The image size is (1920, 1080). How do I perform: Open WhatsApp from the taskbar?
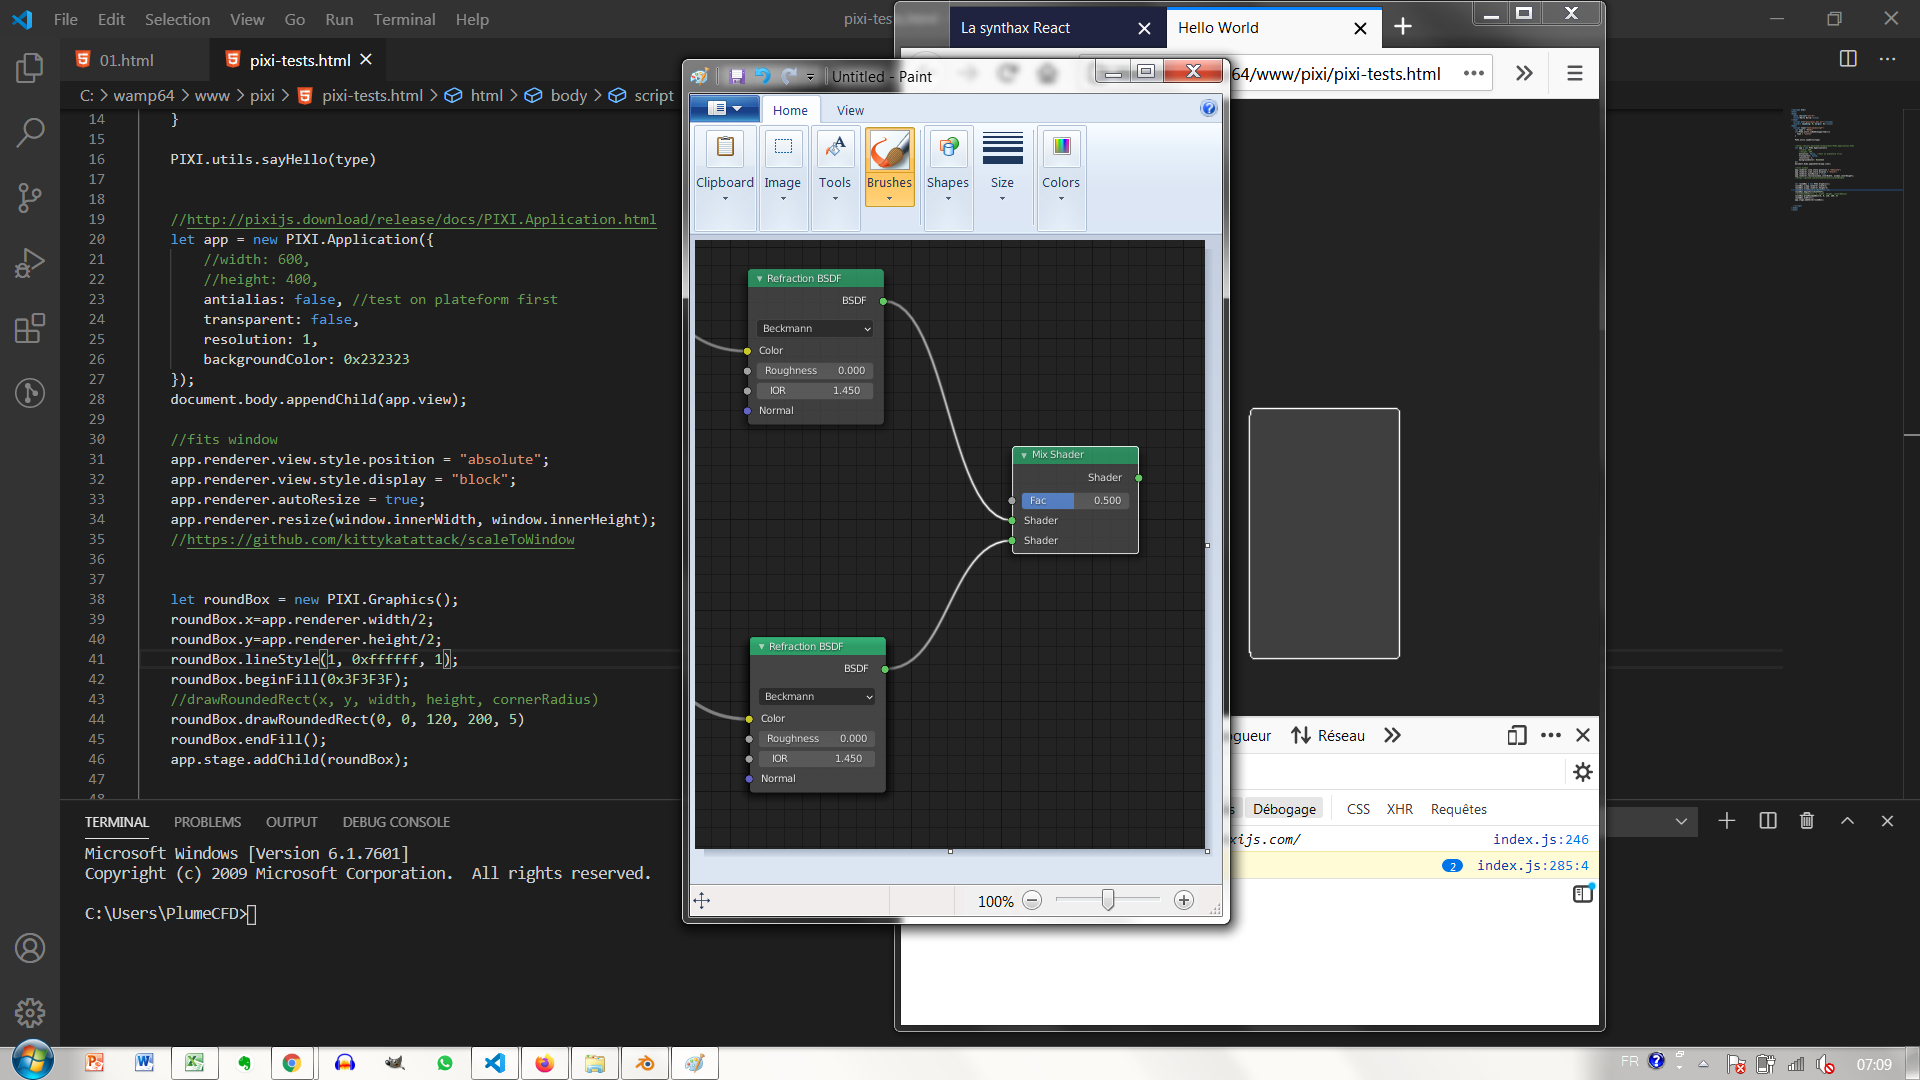[x=445, y=1063]
